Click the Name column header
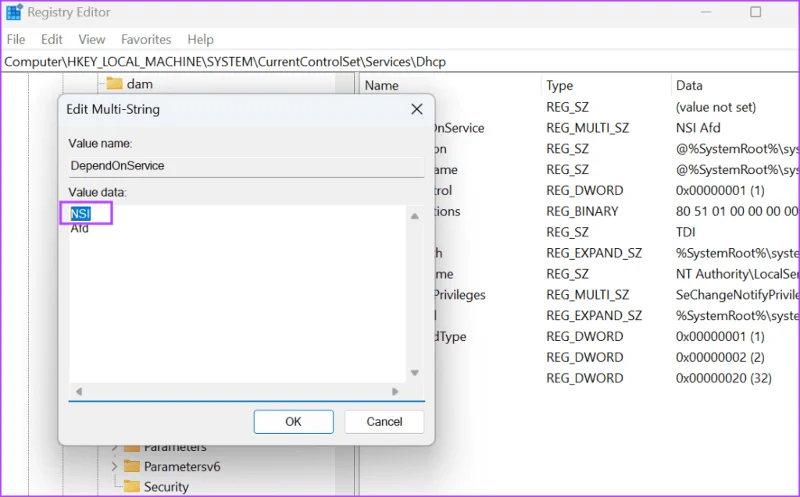 tap(382, 85)
